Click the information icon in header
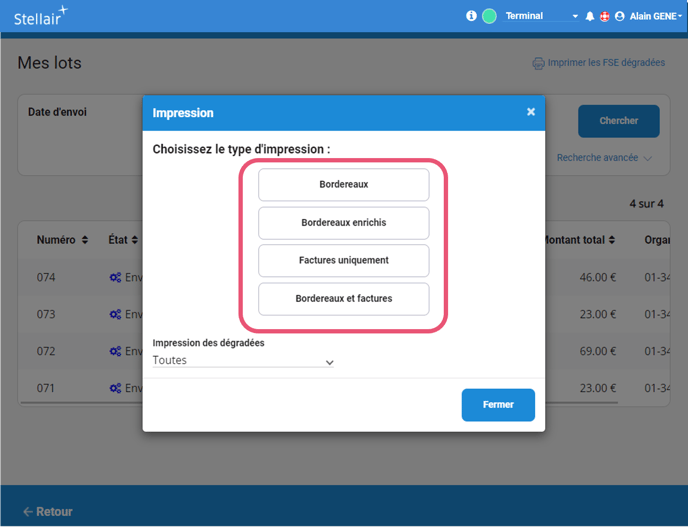The height and width of the screenshot is (529, 688). pos(471,16)
